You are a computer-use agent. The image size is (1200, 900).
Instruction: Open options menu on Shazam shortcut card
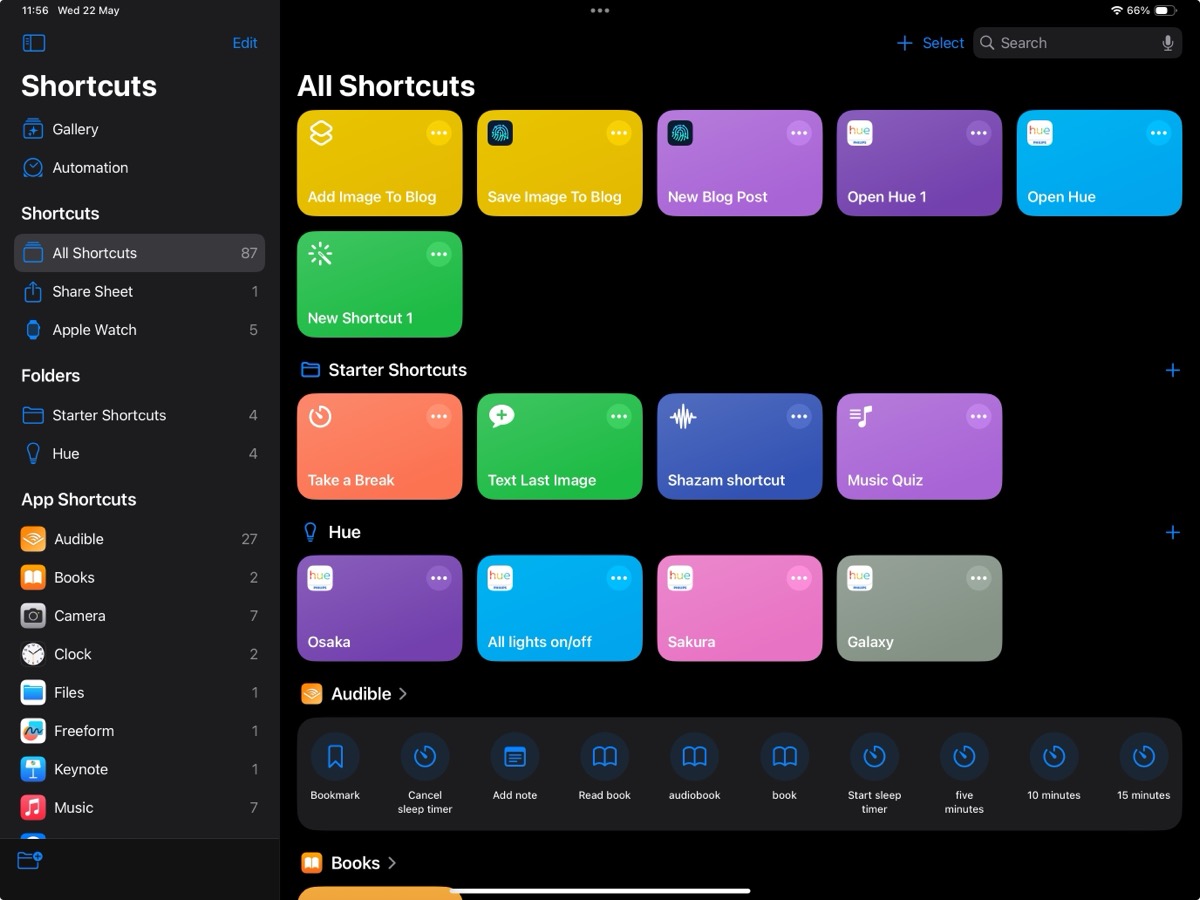click(799, 415)
